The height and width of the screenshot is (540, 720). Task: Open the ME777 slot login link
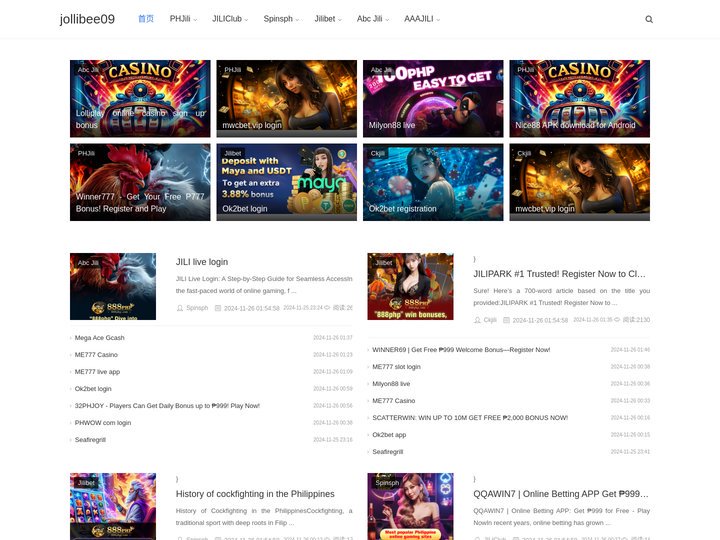(396, 366)
